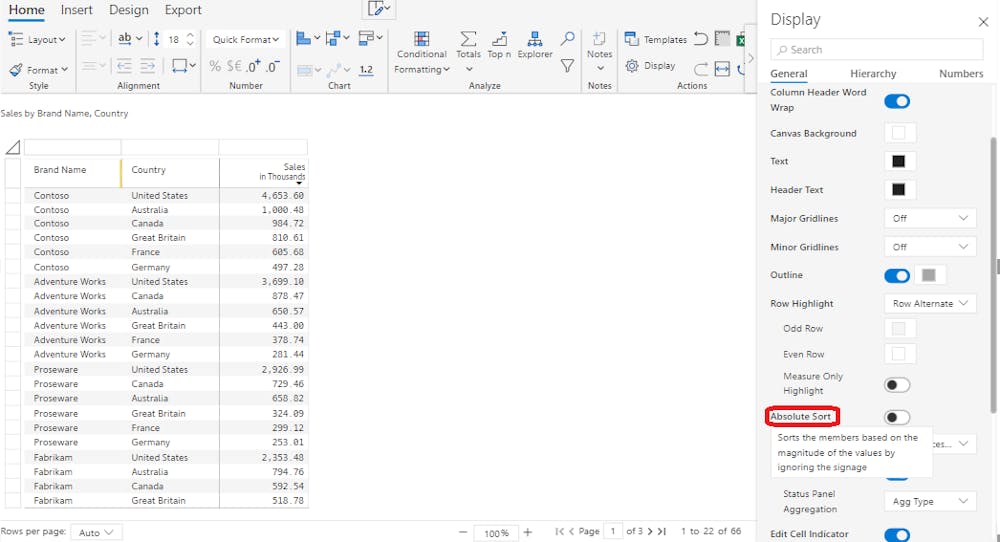Apply percentage number format

click(x=215, y=66)
